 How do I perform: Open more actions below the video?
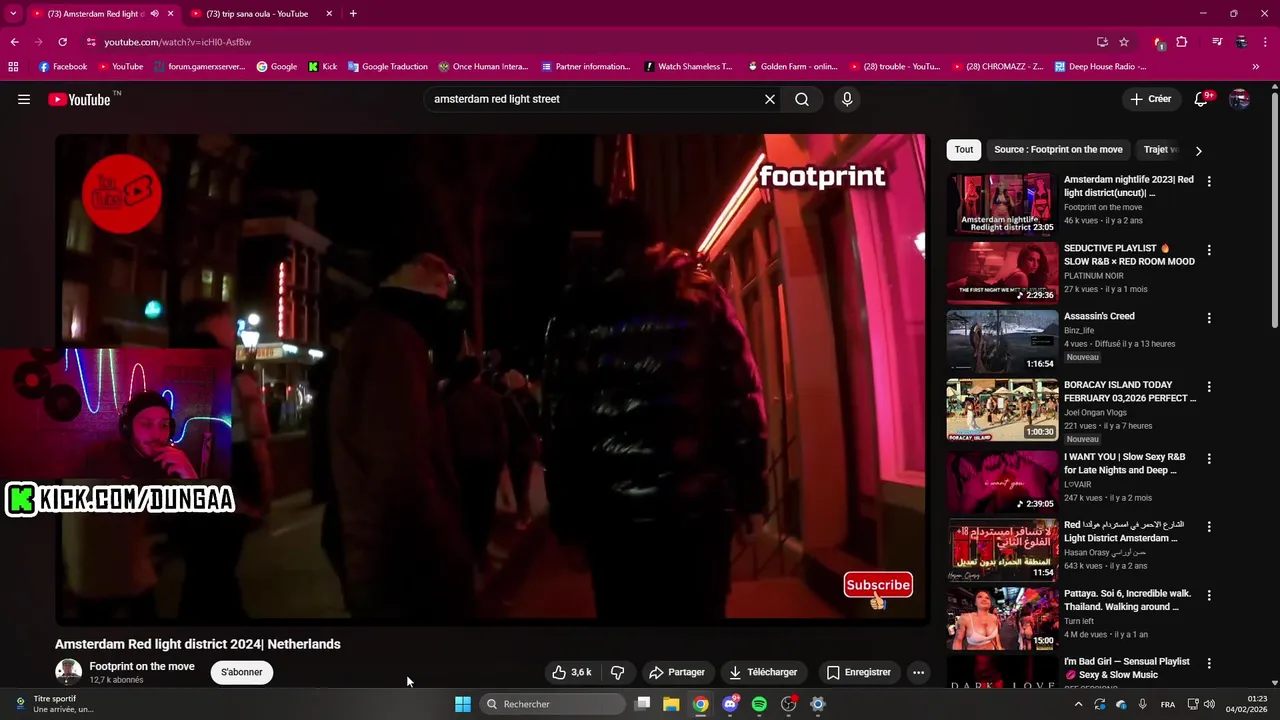coord(918,672)
